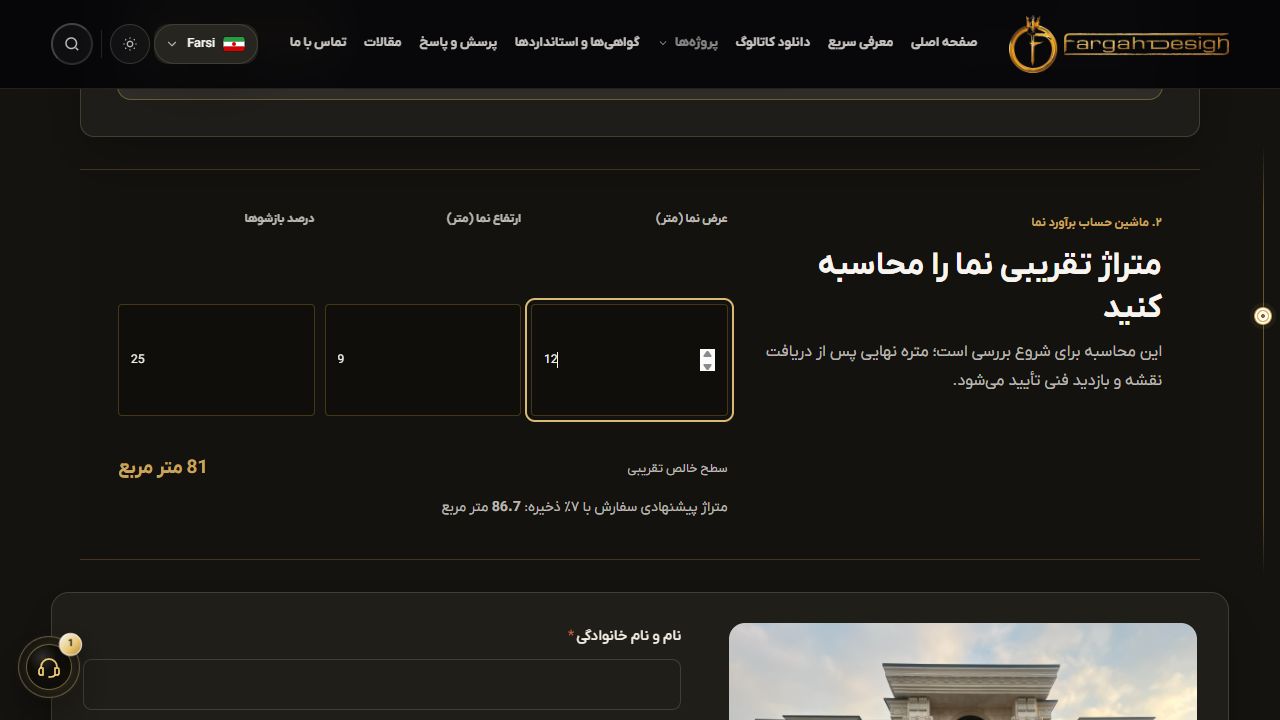Screen dimensions: 1280x720
Task: Click the Fargah Design logo
Action: pos(1119,44)
